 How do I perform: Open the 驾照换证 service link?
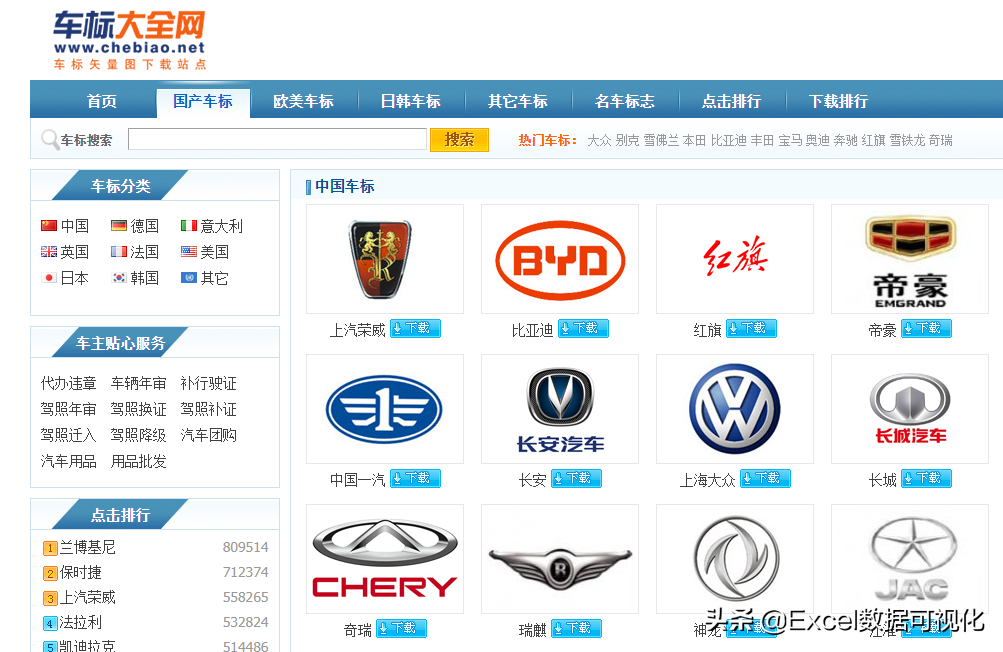138,409
